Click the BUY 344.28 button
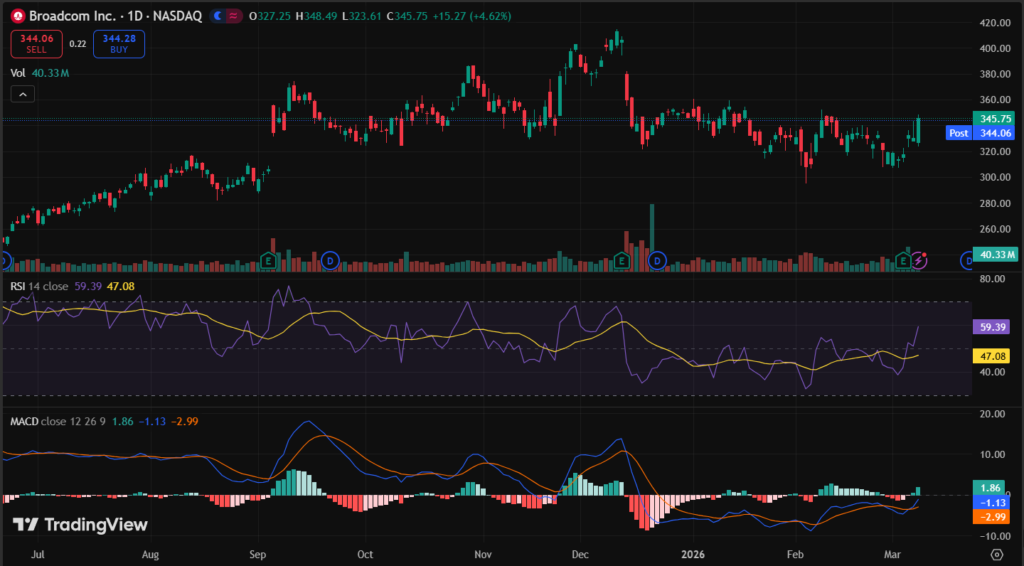Image resolution: width=1024 pixels, height=566 pixels. (119, 43)
